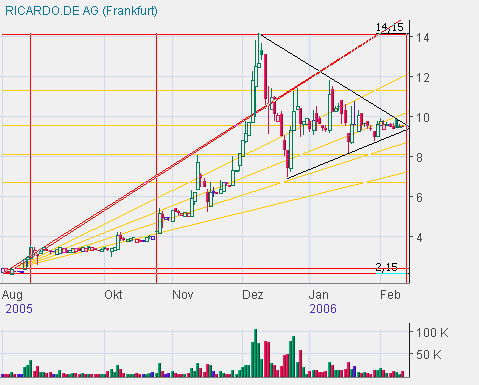Screen dimensions: 479x385
Task: Click the price axis value 6
Action: [x=419, y=198]
